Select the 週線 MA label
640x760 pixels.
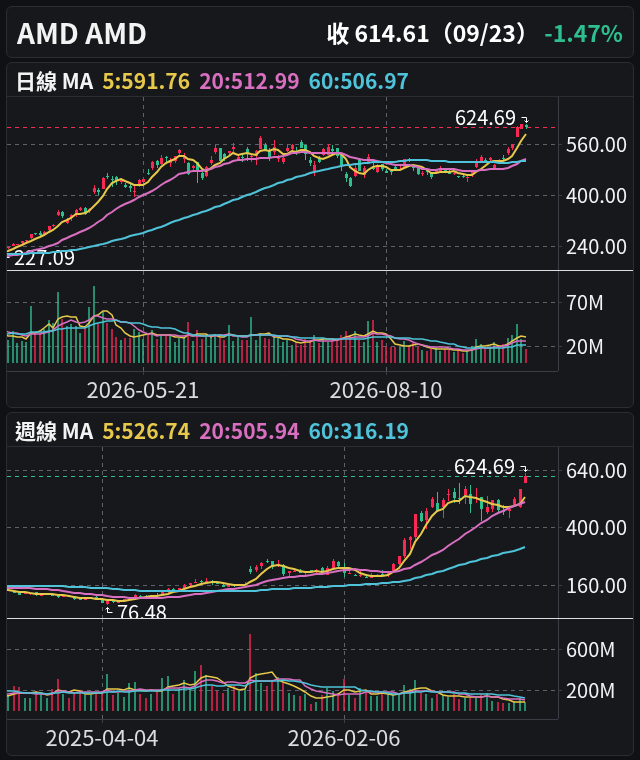[x=54, y=431]
